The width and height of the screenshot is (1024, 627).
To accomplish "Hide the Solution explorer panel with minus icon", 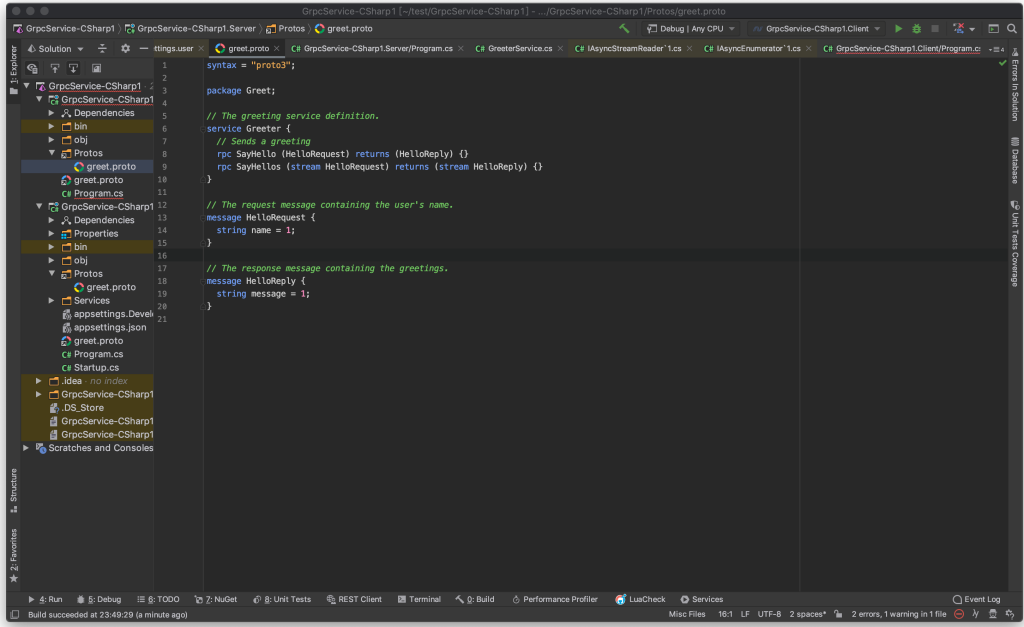I will [144, 48].
